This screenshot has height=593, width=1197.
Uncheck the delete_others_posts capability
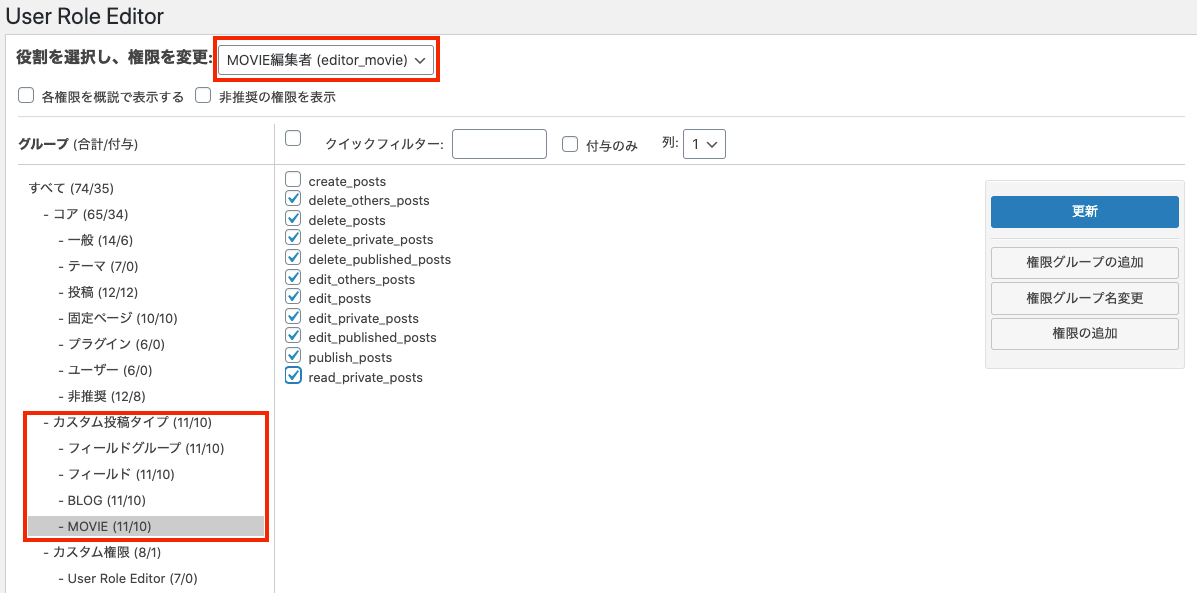294,199
